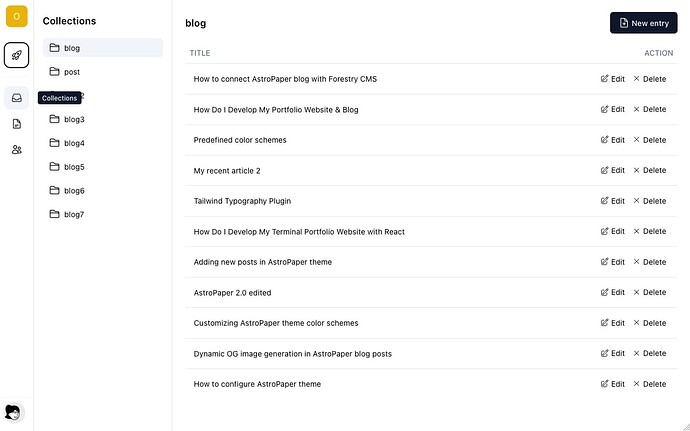690x431 pixels.
Task: Edit the Tailwind Typography Plugin entry
Action: (613, 201)
